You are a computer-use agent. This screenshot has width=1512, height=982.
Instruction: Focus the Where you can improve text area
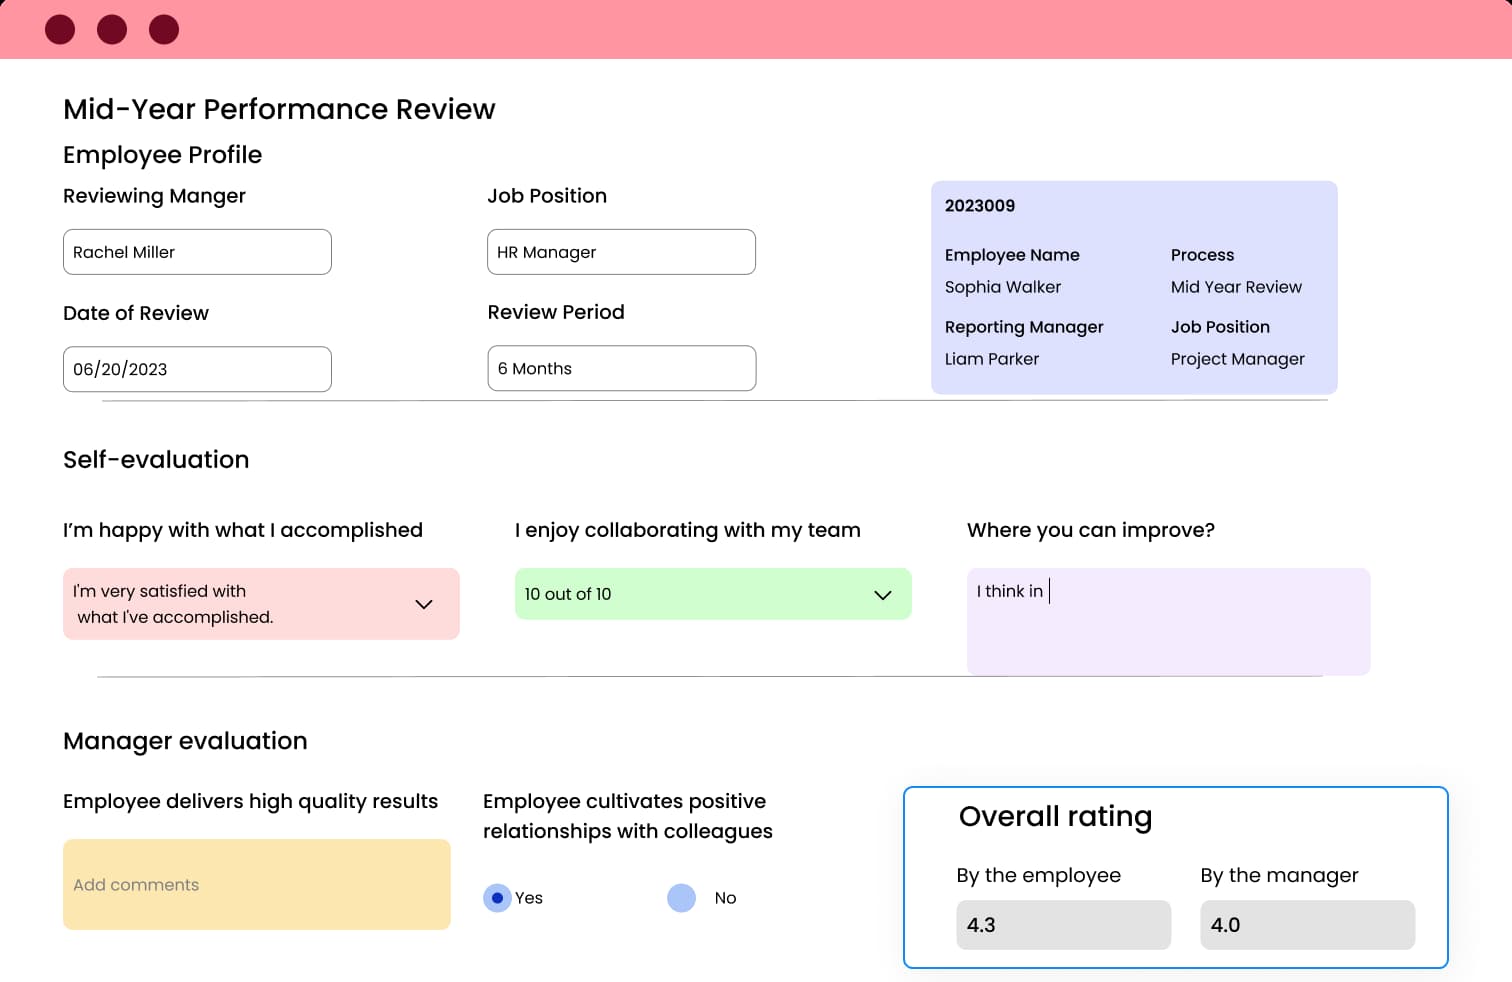(1168, 621)
